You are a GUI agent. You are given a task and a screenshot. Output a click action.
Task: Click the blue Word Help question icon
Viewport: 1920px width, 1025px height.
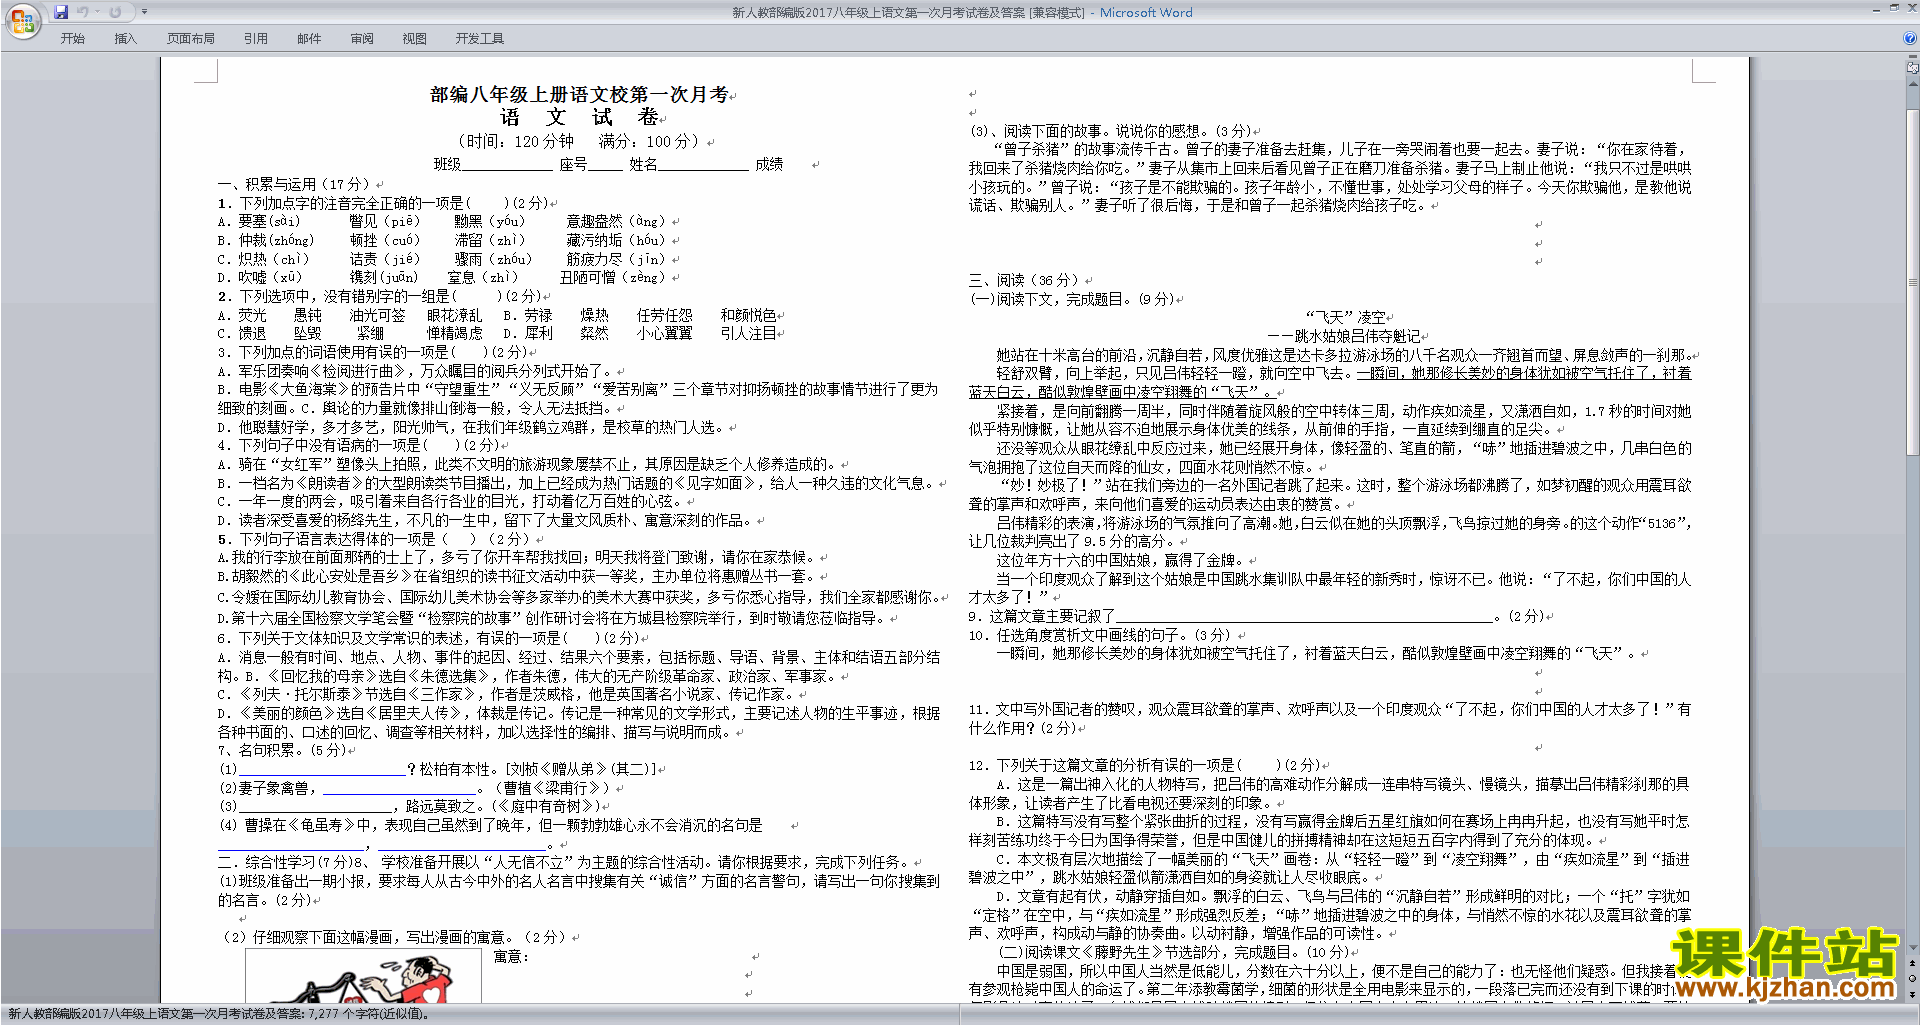pyautogui.click(x=1910, y=38)
